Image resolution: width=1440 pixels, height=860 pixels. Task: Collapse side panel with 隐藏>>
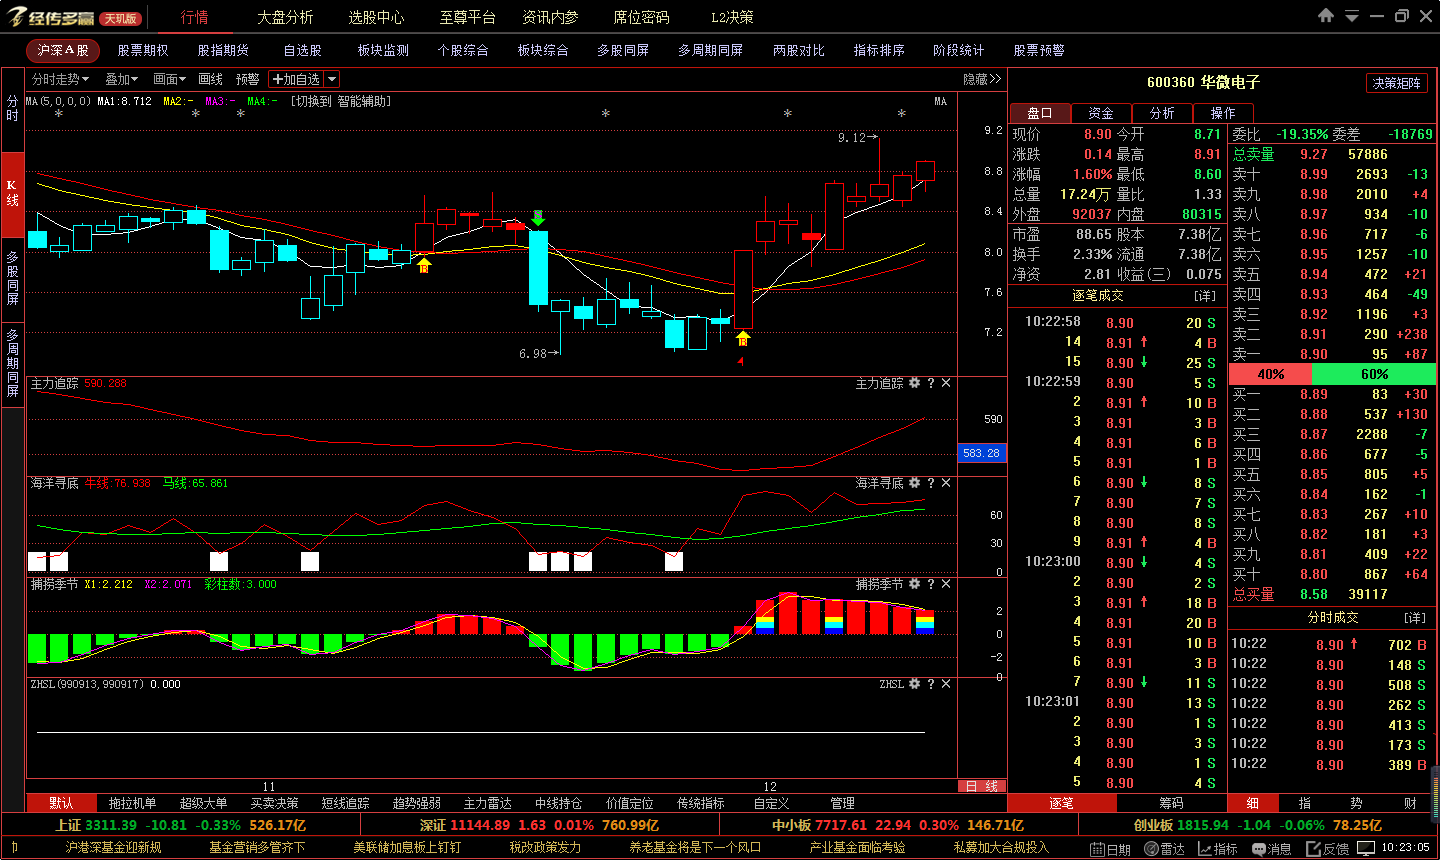click(982, 79)
